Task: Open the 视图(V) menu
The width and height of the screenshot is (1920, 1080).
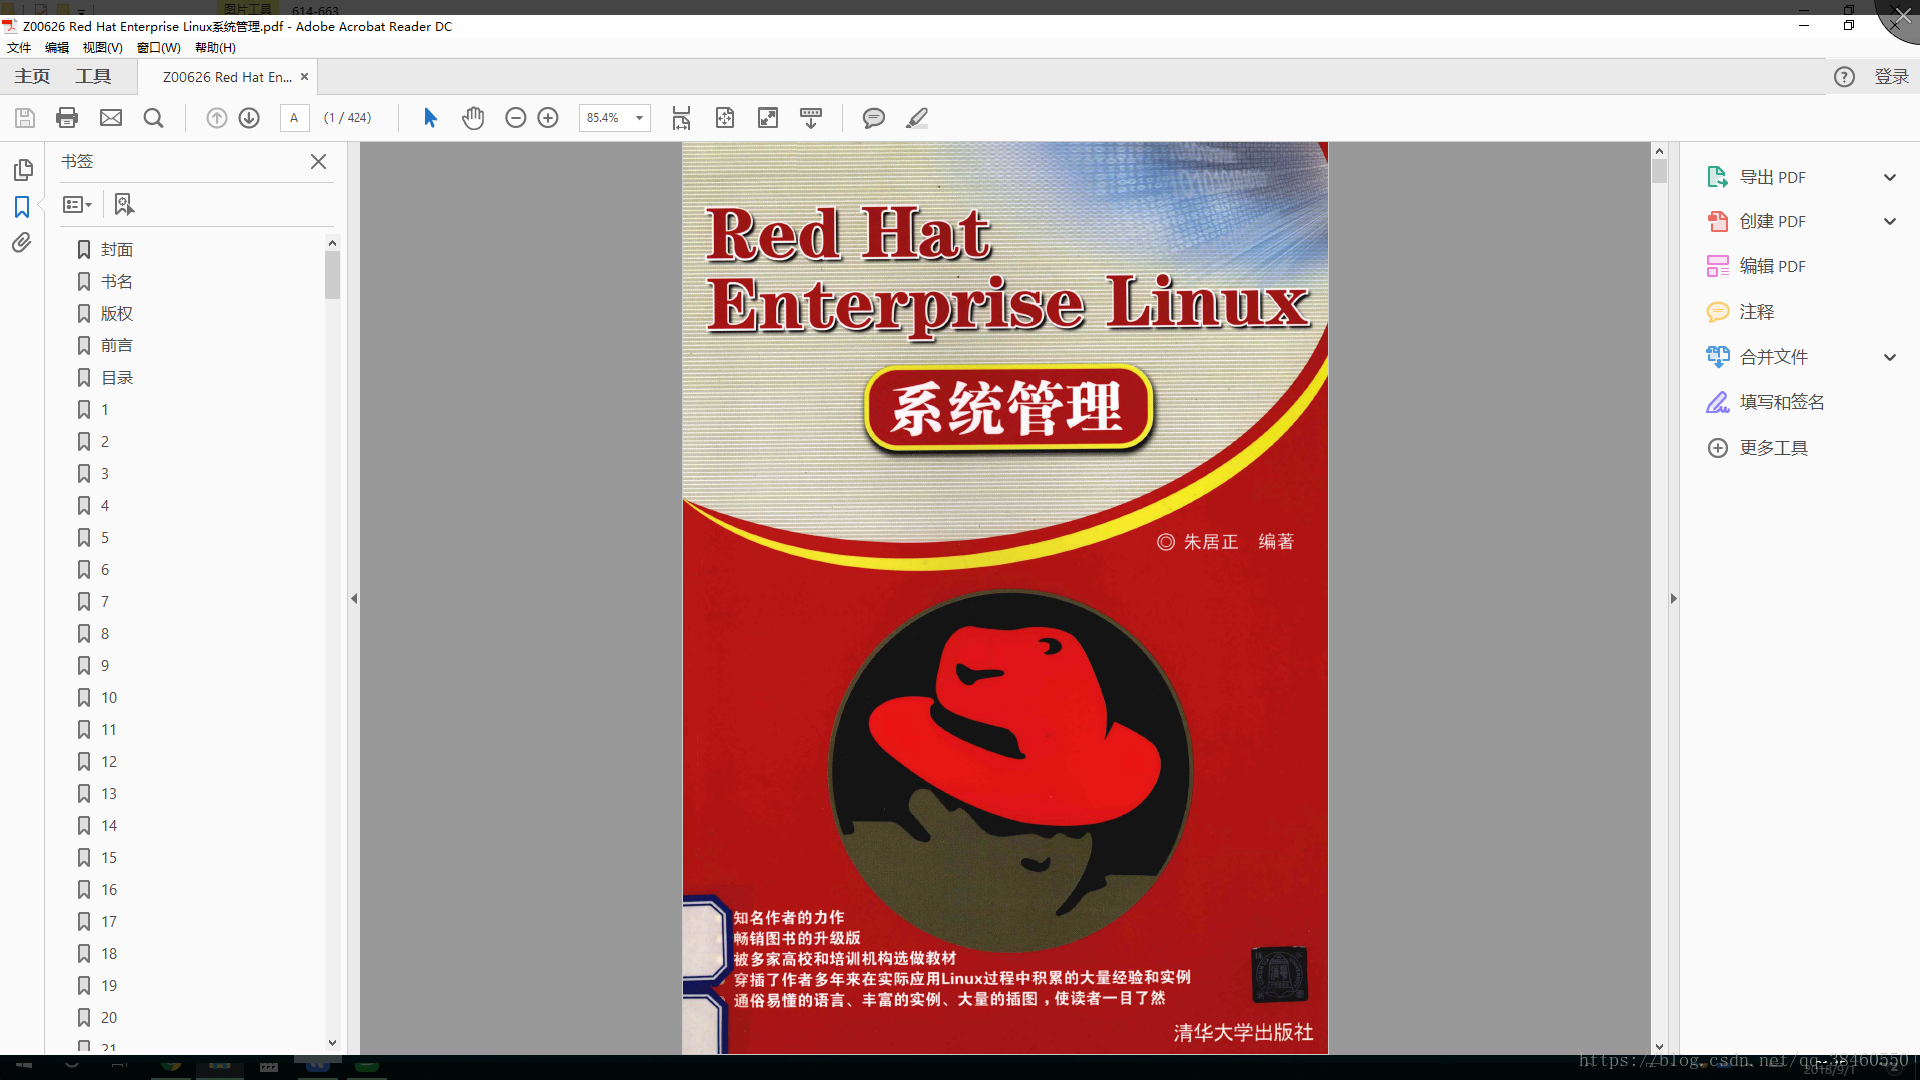Action: 103,48
